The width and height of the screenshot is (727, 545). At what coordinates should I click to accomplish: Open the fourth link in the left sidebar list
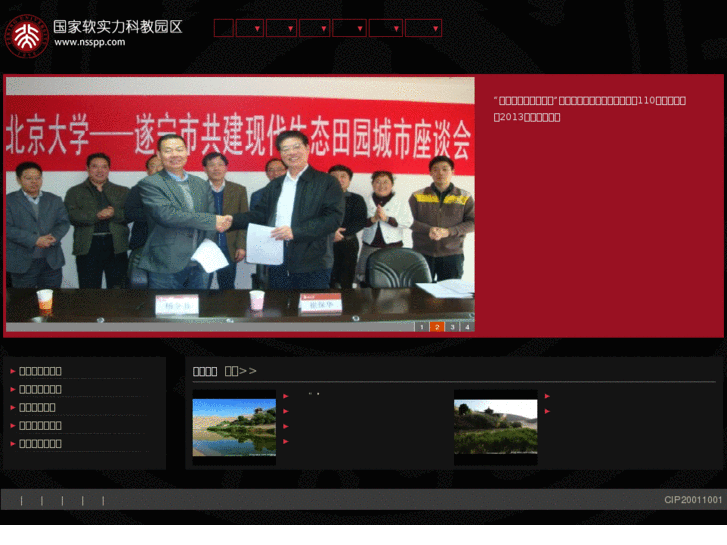click(40, 425)
